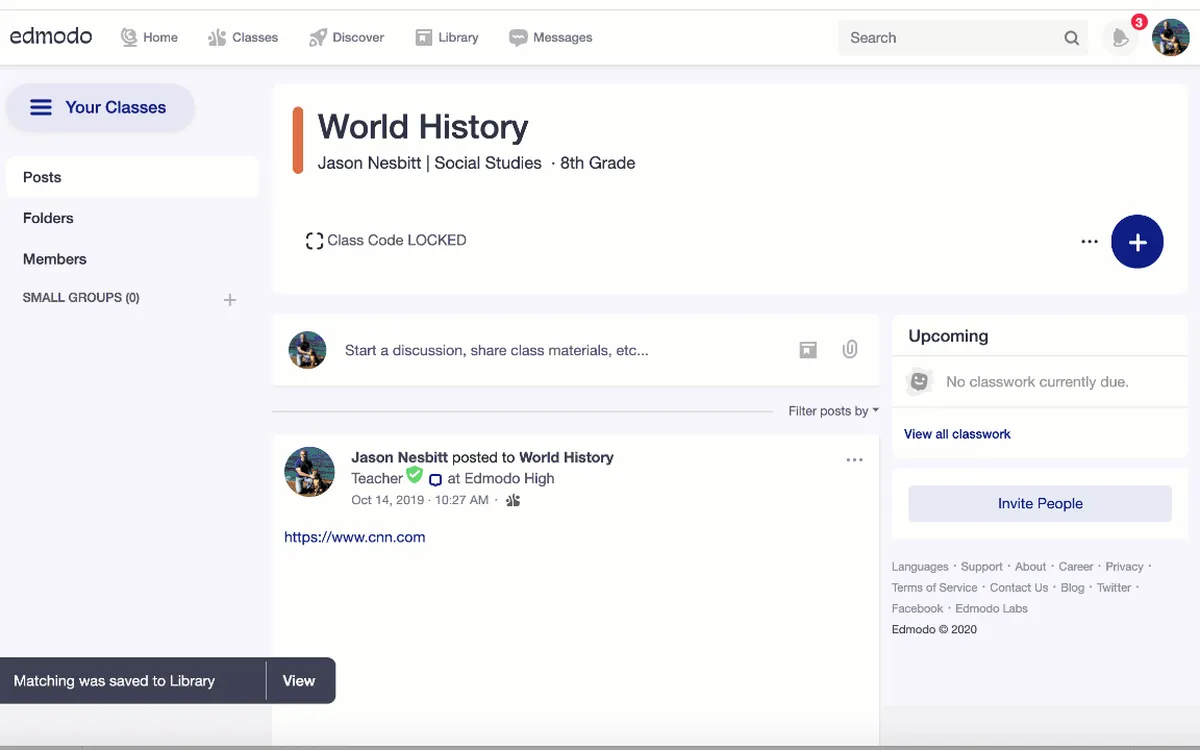Click the green verified teacher badge
This screenshot has height=750, width=1200.
pyautogui.click(x=415, y=475)
